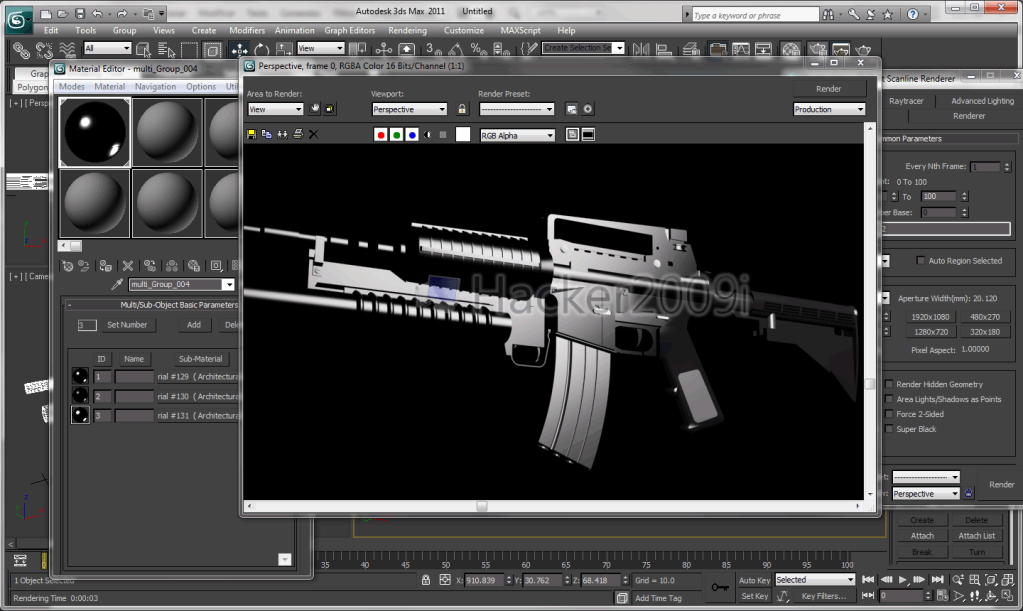Open the Modifiers menu

(247, 31)
